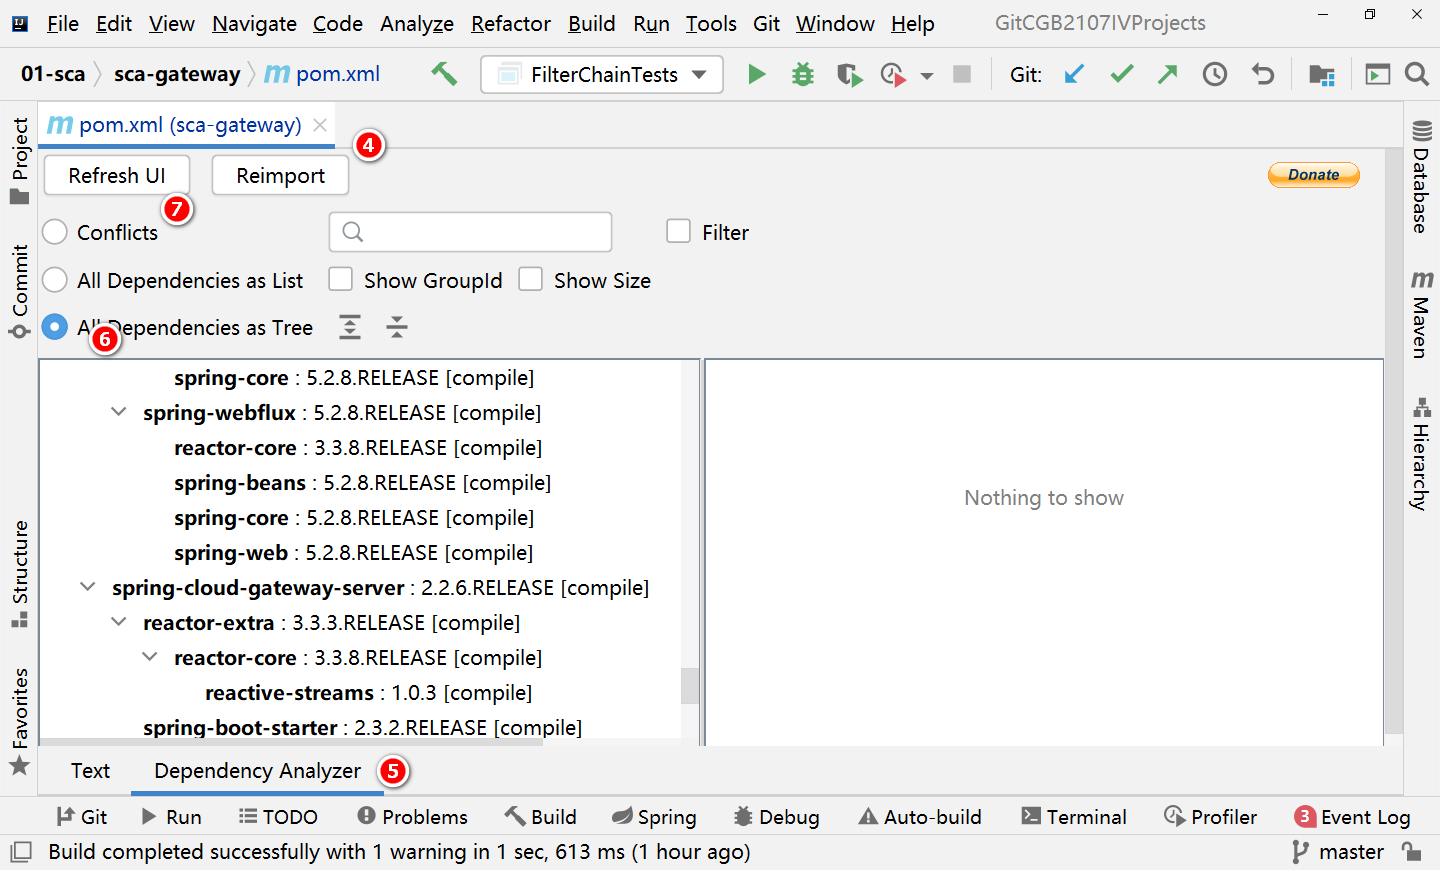Screen dimensions: 1440x870
Task: Select the Conflicts radio button
Action: pos(55,232)
